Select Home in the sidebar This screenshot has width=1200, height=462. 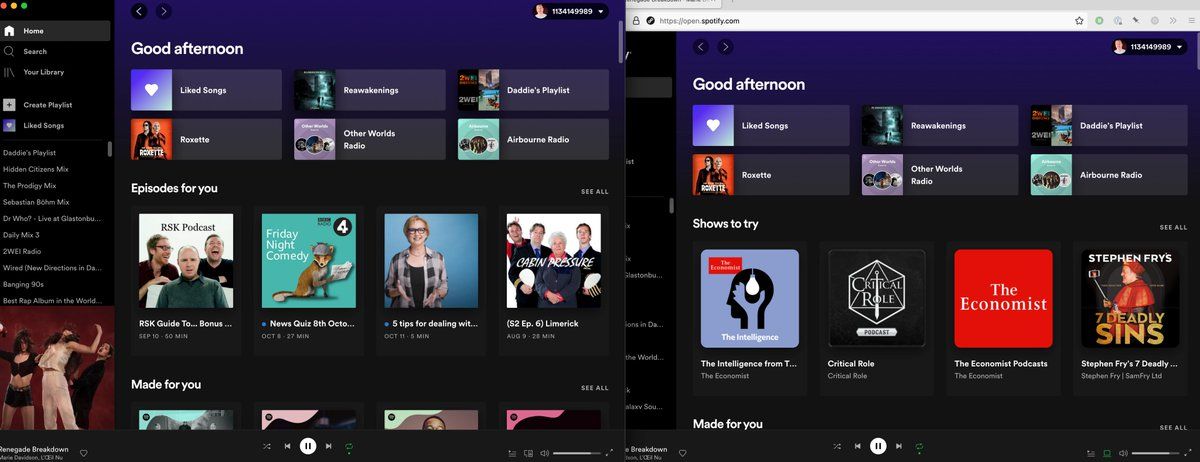pos(34,31)
